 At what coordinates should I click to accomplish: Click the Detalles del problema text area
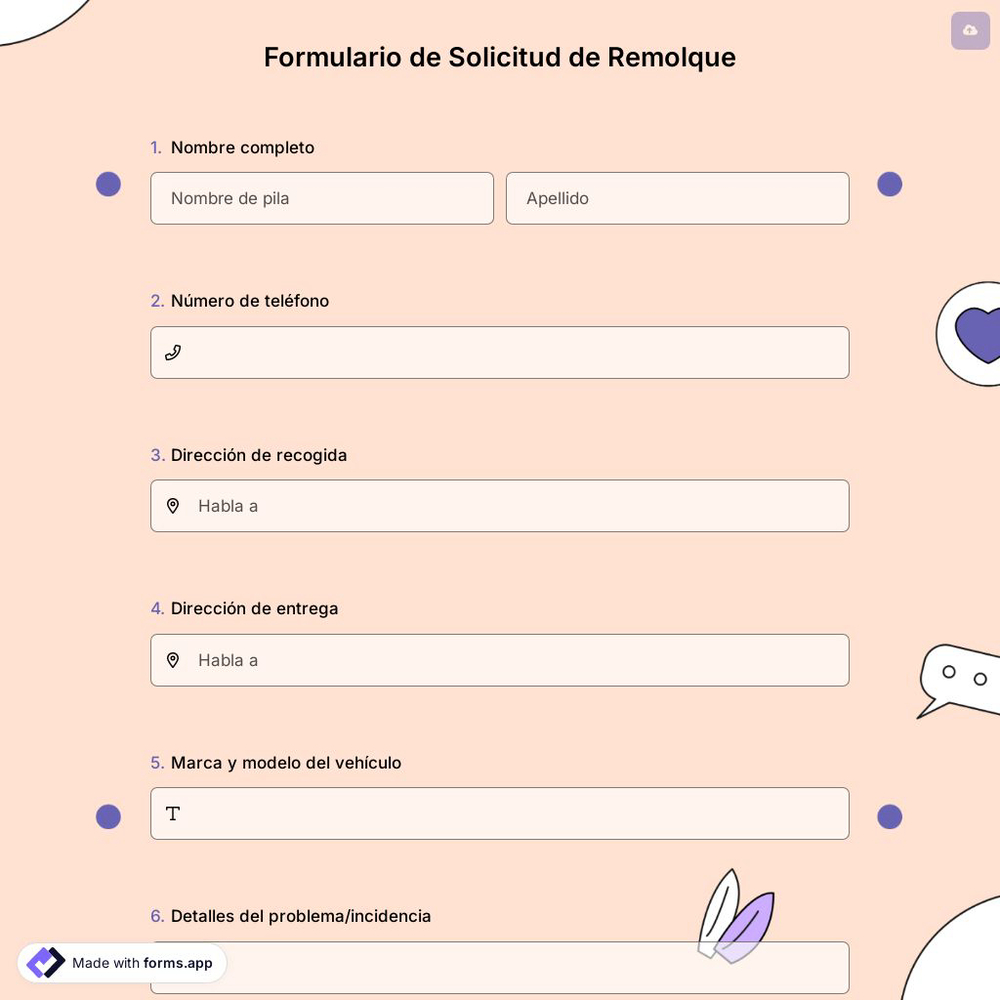pos(500,967)
